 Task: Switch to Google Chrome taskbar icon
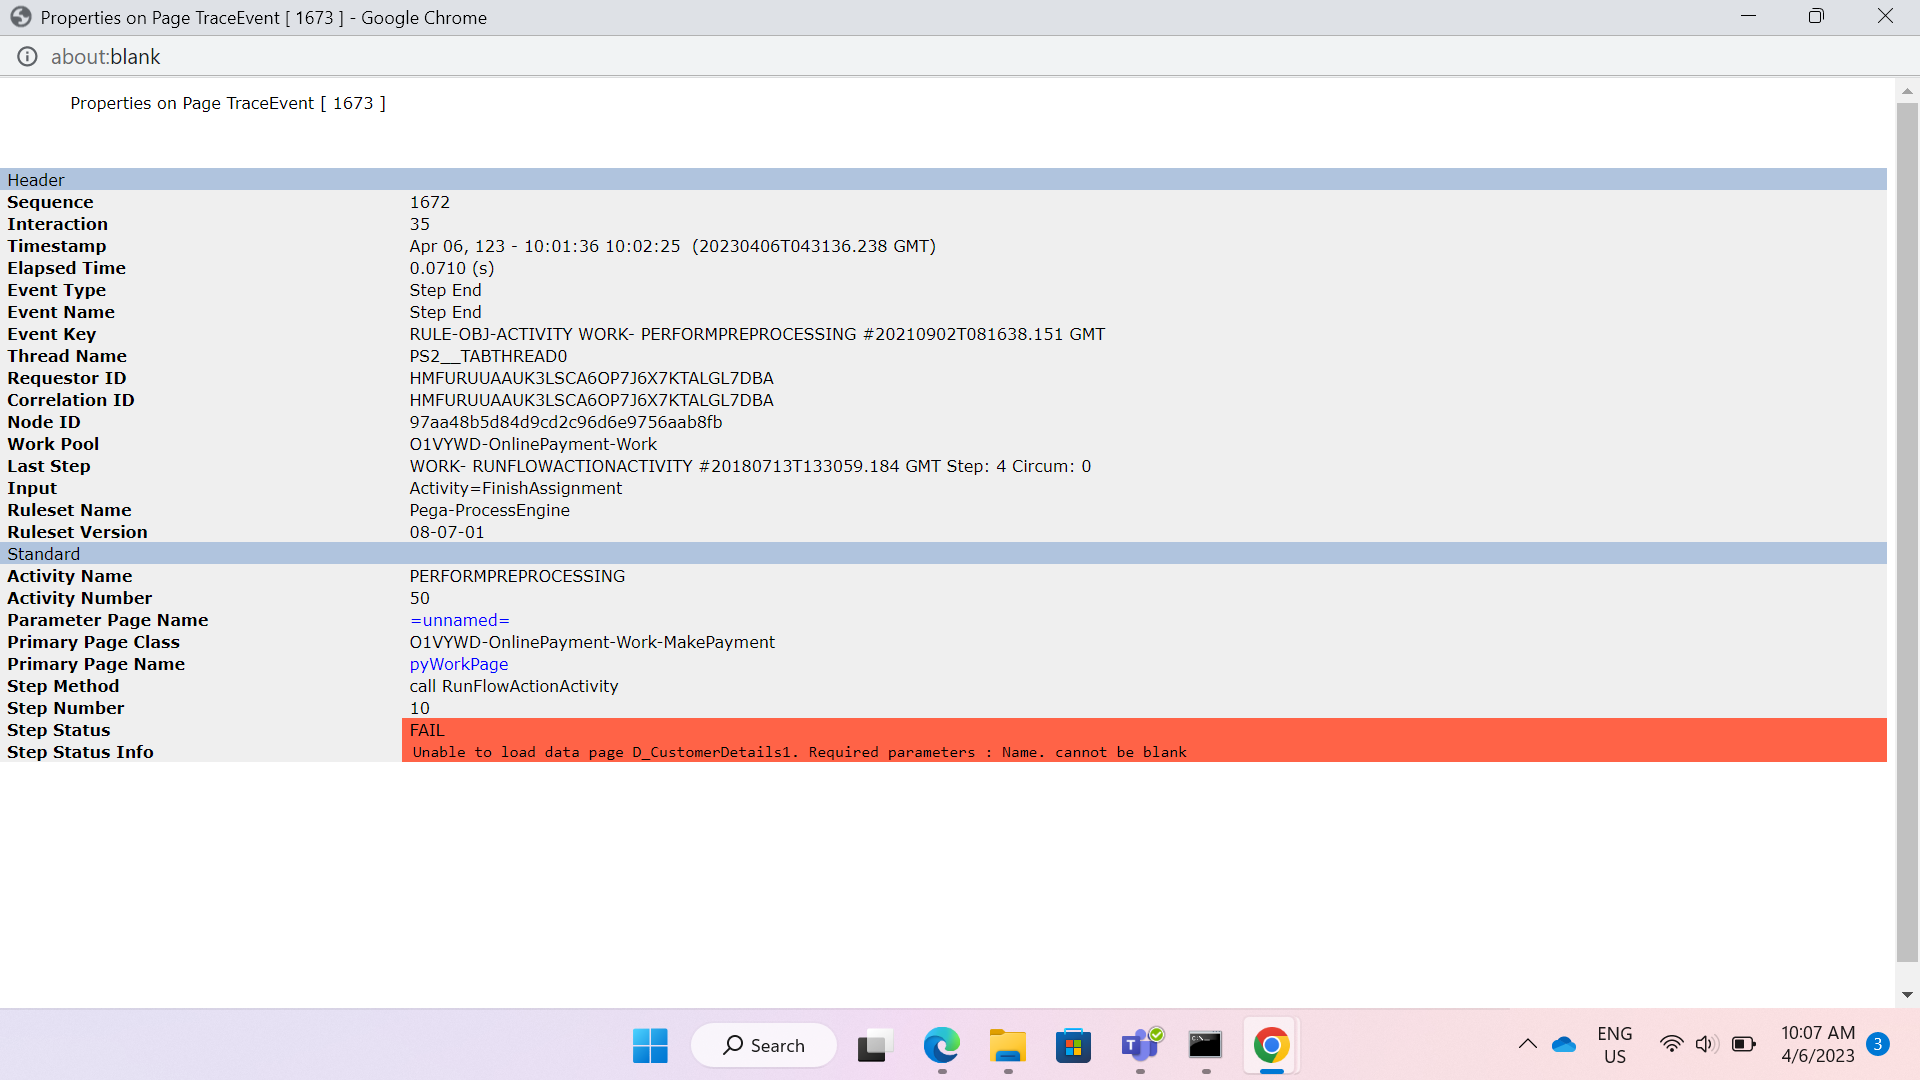click(1271, 1046)
